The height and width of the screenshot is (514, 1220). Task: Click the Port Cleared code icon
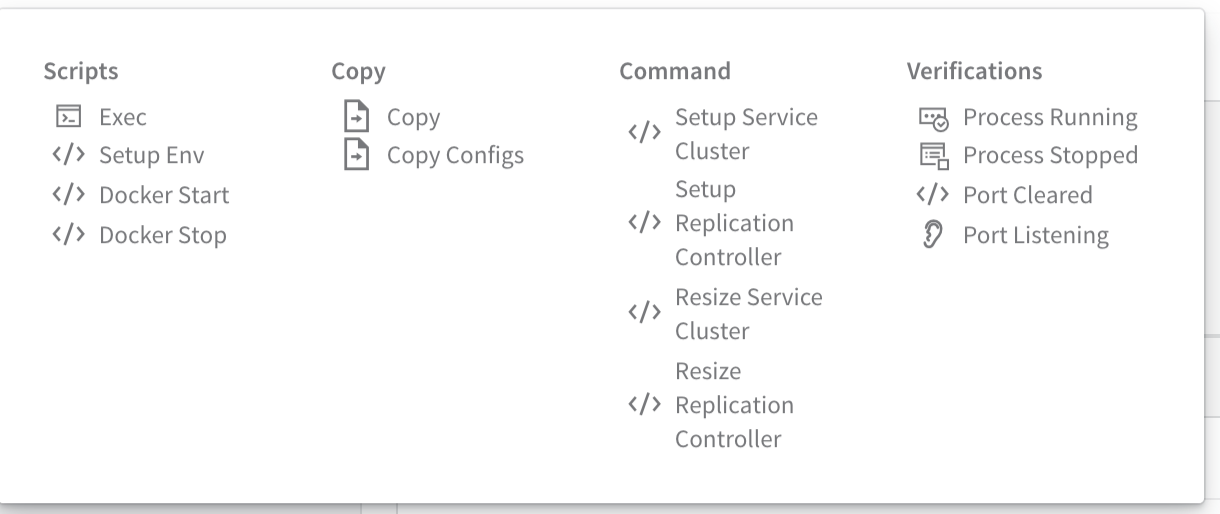[932, 195]
